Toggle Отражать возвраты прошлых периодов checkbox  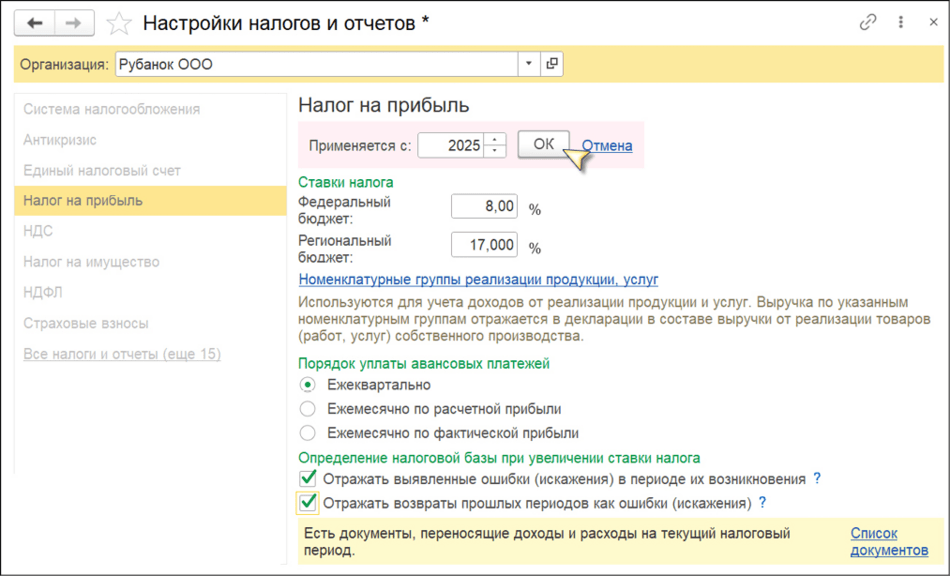click(x=308, y=503)
